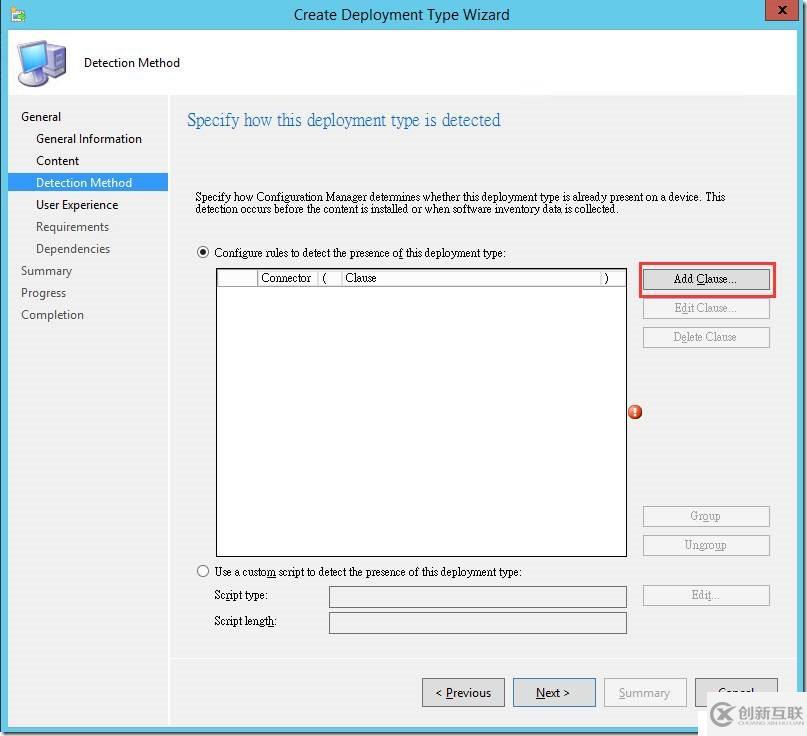The width and height of the screenshot is (807, 736).
Task: Go back with the Previous button
Action: pyautogui.click(x=463, y=693)
